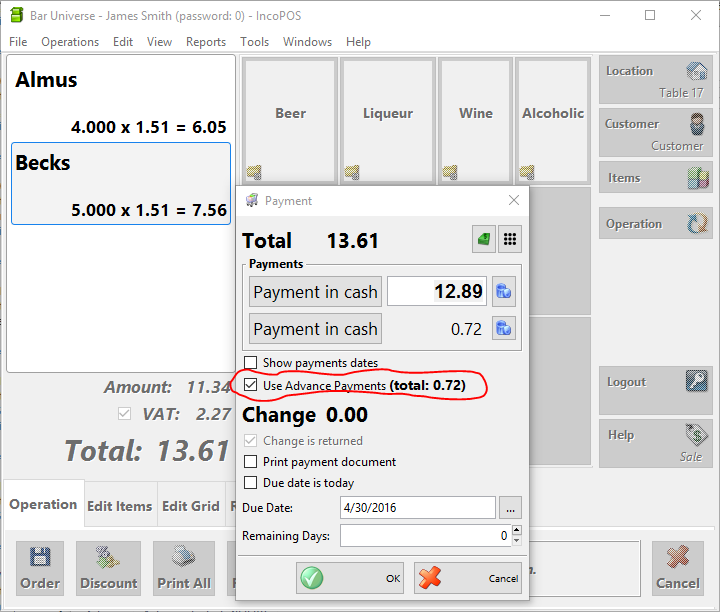The image size is (720, 612).
Task: Open the numeric keypad grid icon
Action: [x=510, y=239]
